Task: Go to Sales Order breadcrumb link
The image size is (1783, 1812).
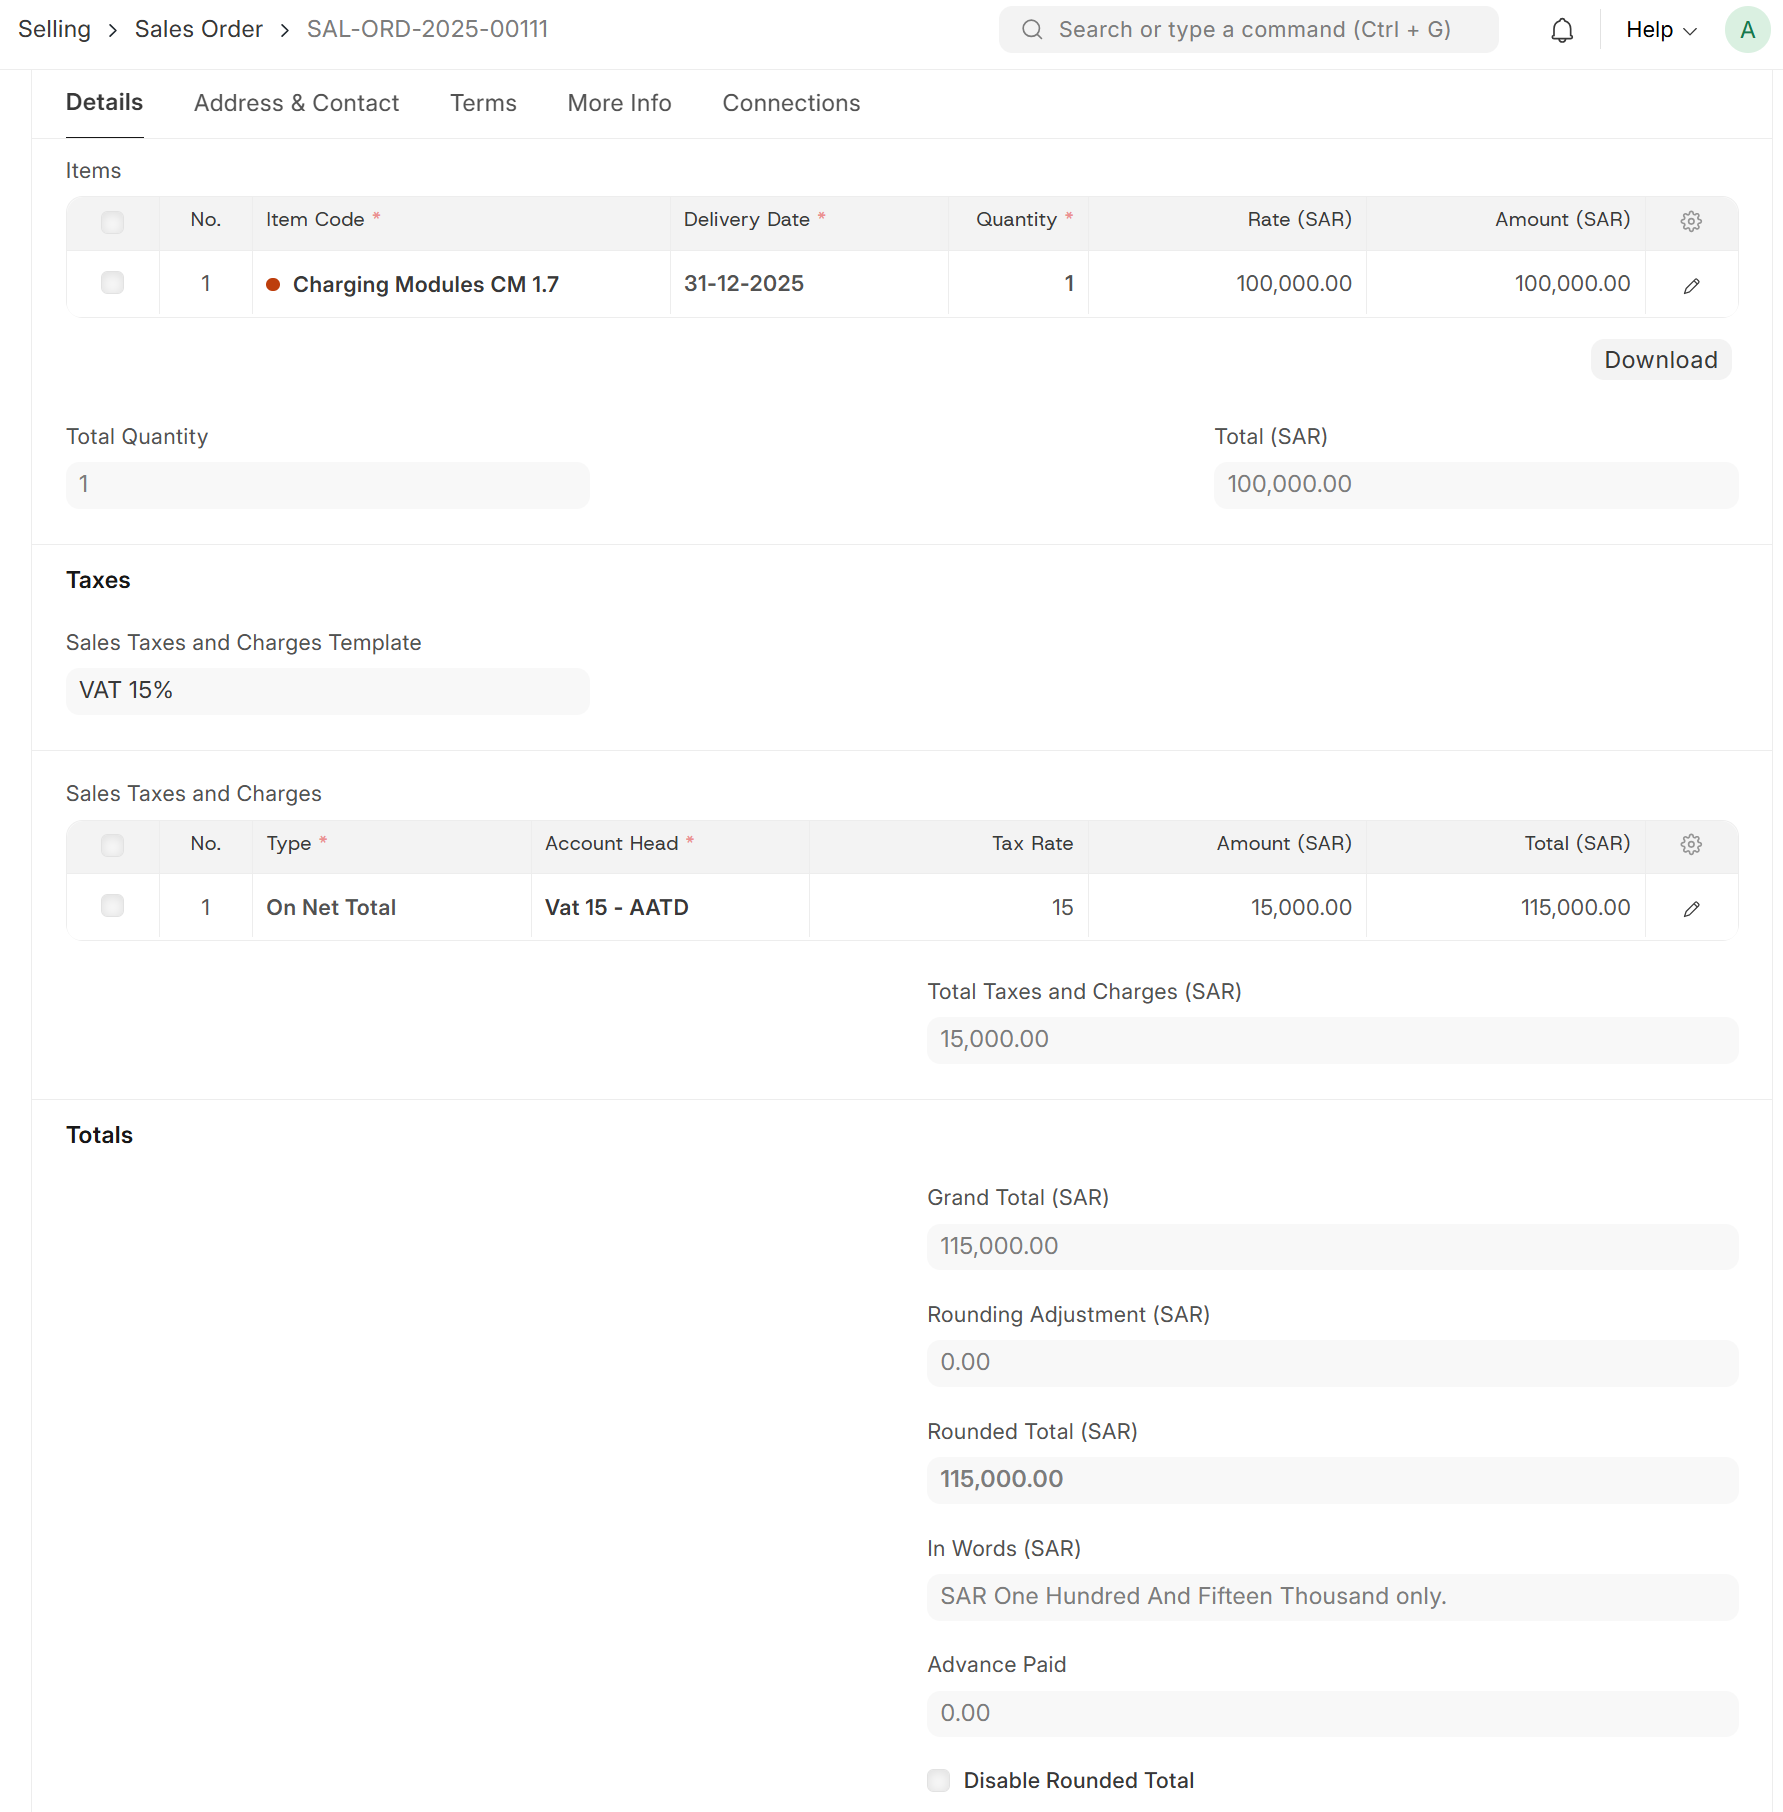Action: [199, 29]
